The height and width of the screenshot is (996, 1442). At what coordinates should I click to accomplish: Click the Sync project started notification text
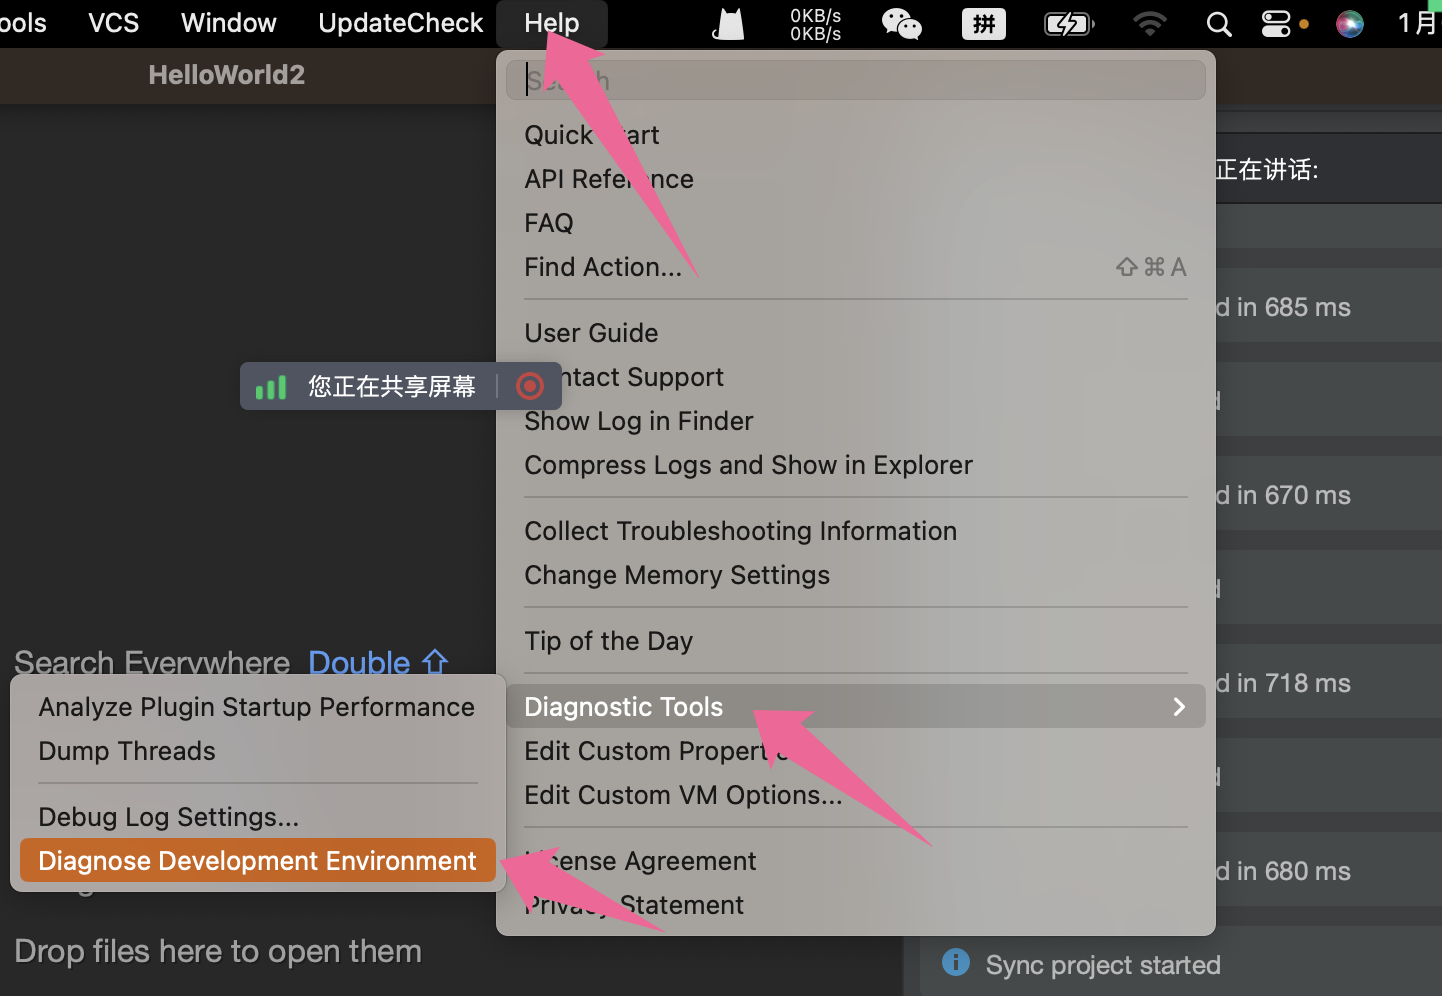click(x=1103, y=965)
